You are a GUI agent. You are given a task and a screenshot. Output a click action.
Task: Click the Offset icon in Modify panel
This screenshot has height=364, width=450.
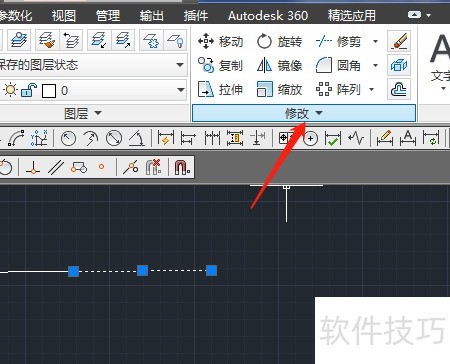[x=399, y=89]
